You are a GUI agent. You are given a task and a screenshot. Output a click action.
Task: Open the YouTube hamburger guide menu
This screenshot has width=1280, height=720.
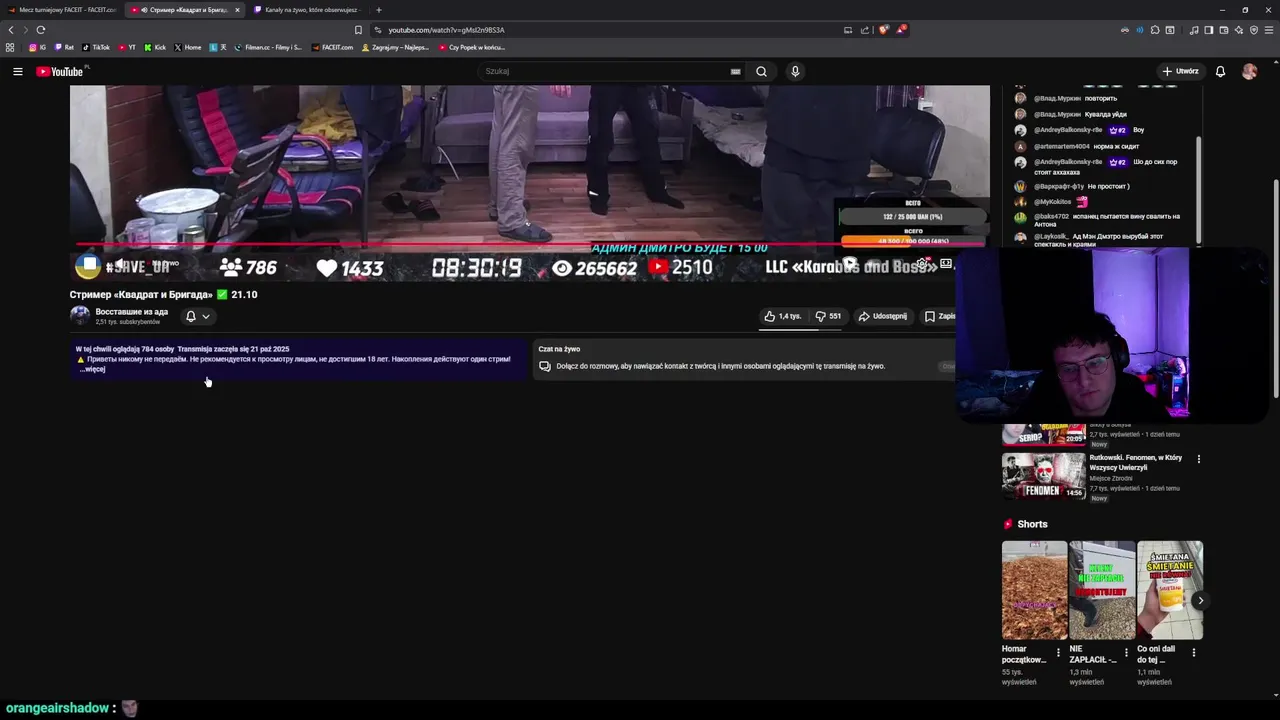(17, 71)
